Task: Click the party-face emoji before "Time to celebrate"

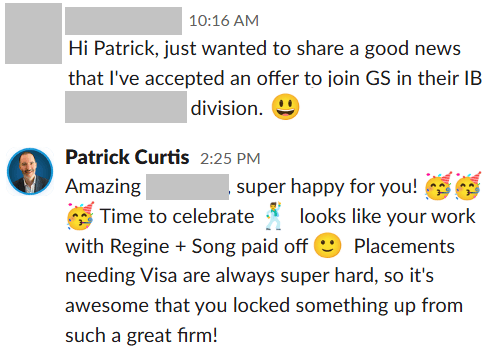Action: [80, 216]
